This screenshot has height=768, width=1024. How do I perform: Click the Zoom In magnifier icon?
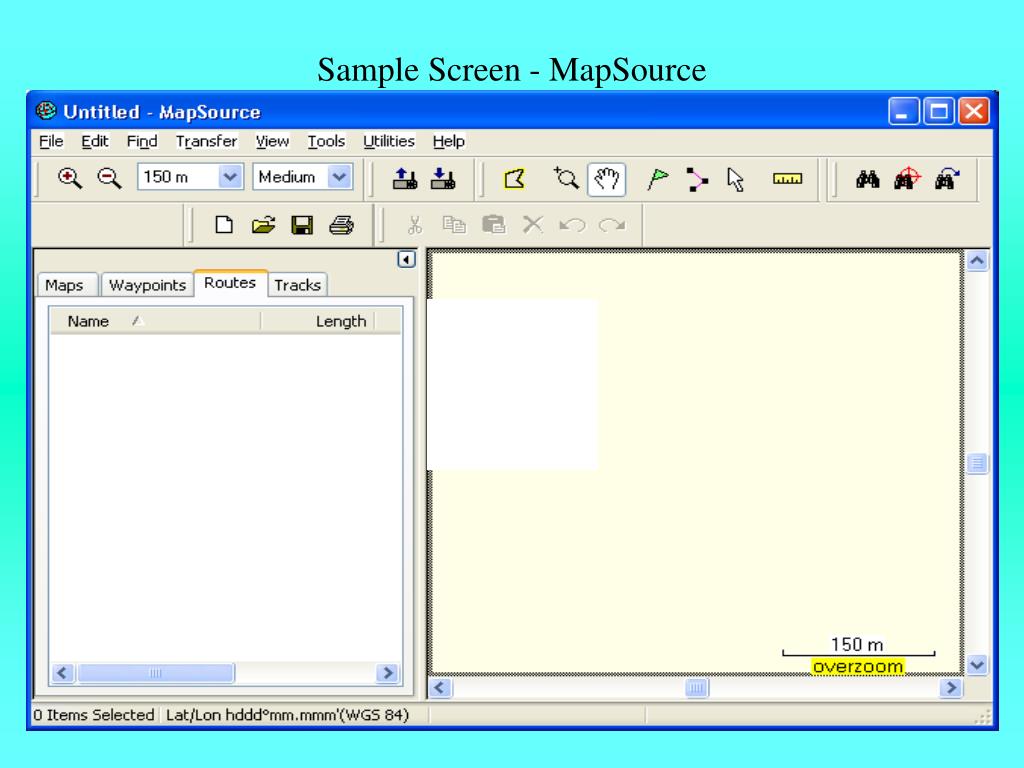[x=69, y=178]
